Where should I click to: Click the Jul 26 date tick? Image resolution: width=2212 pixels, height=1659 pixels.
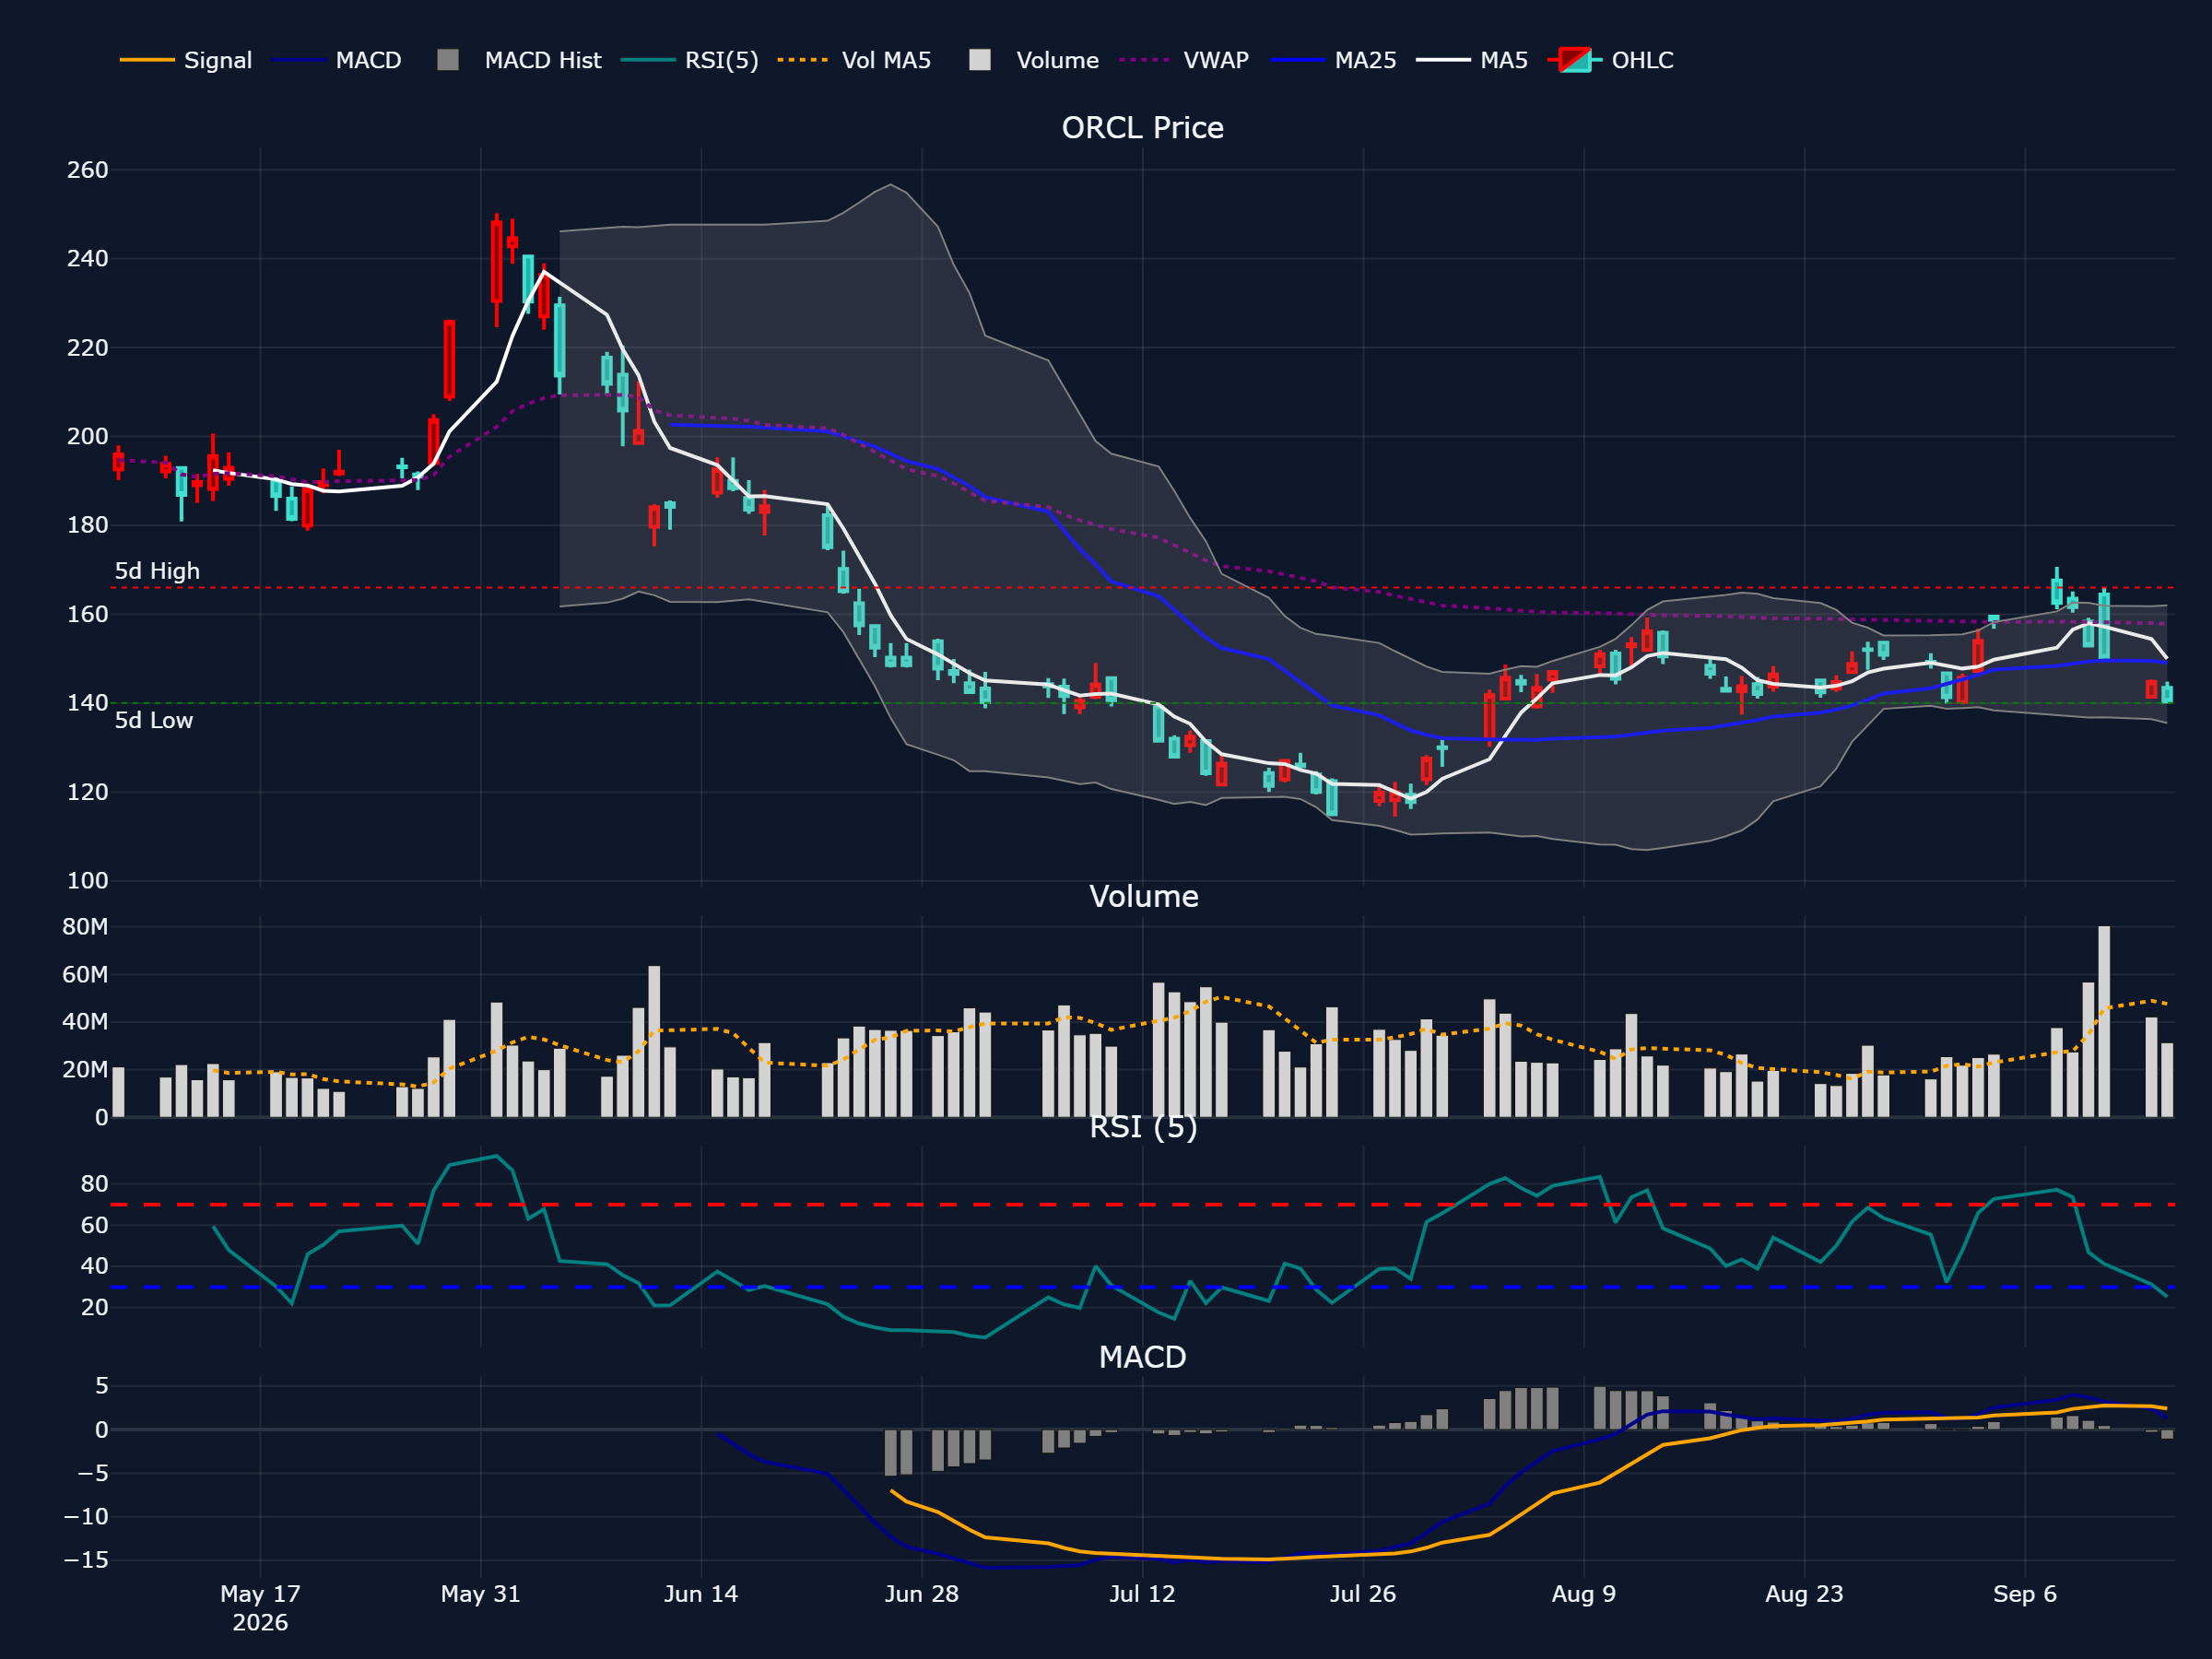[x=1362, y=1594]
